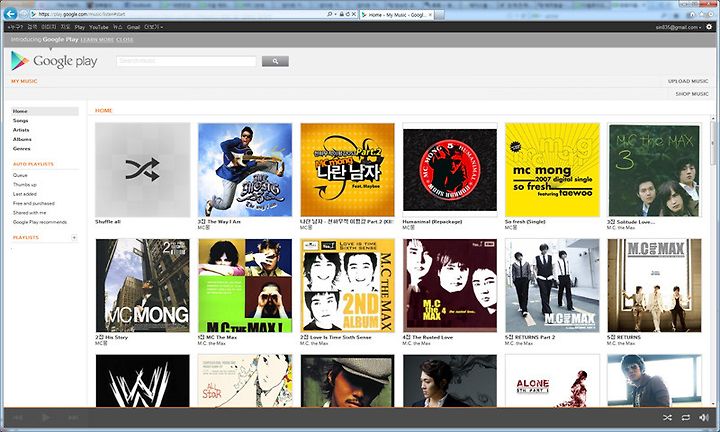
Task: Open the address bar search dropdown arrow
Action: (x=335, y=15)
